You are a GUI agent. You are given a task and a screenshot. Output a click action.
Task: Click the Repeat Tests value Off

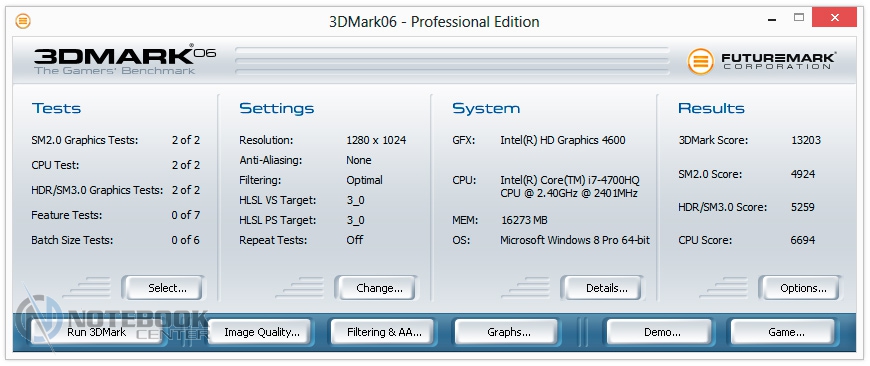point(355,240)
